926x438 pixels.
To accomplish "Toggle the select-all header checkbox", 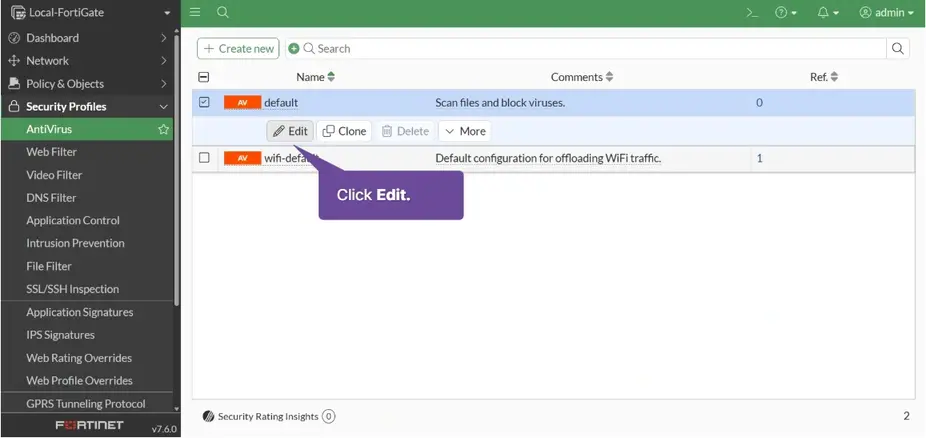I will tap(204, 77).
